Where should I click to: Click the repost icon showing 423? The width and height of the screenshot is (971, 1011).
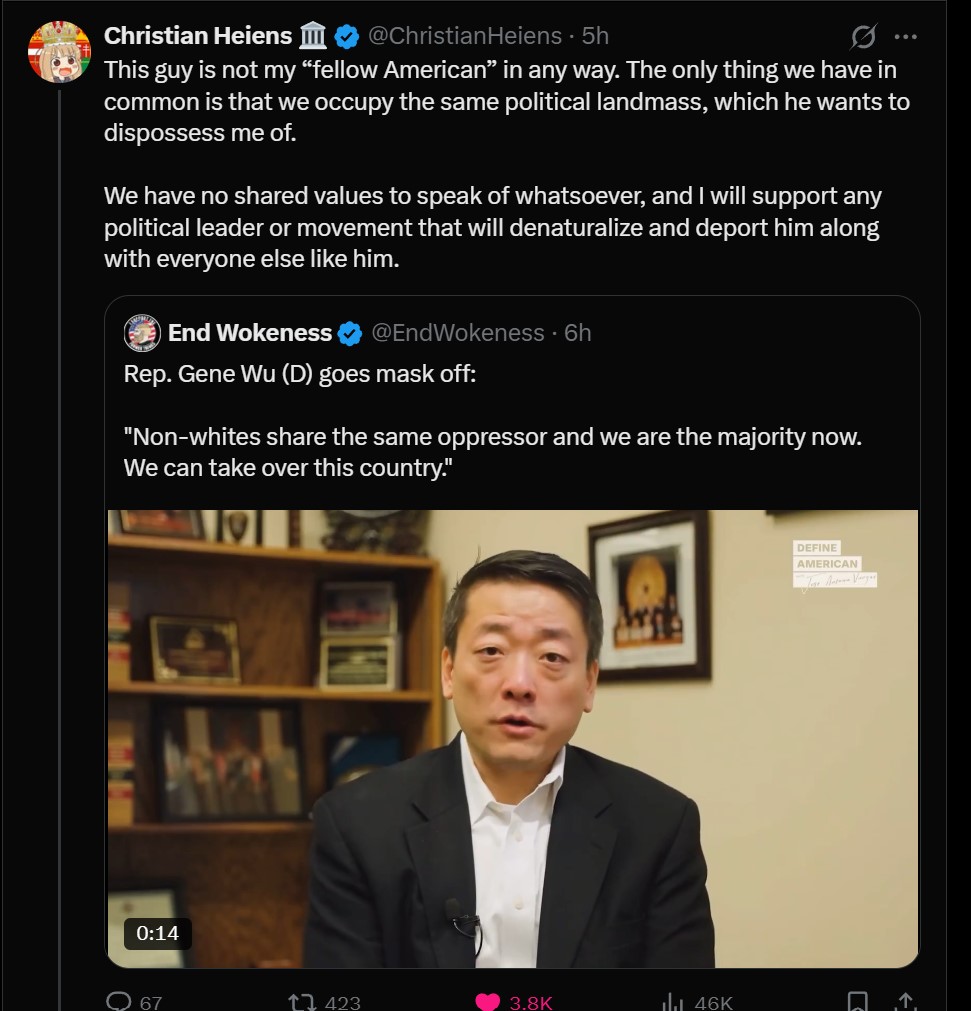(x=302, y=1001)
